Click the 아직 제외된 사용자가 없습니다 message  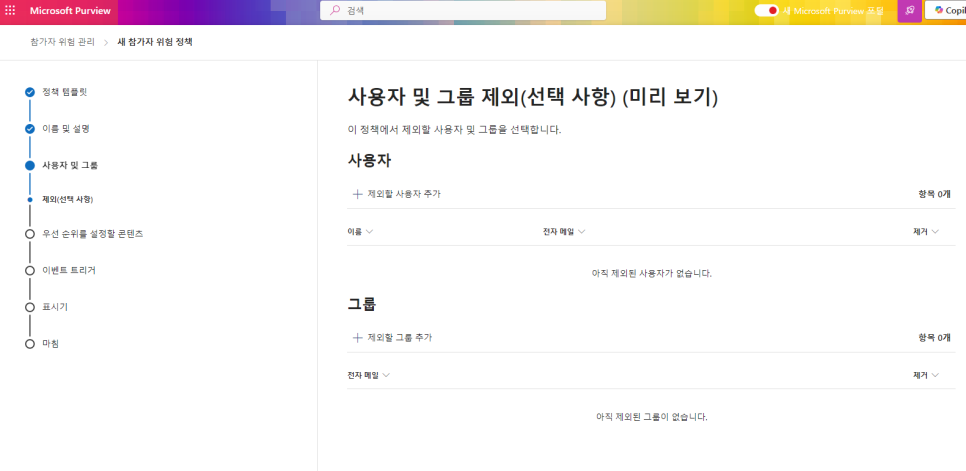(652, 273)
